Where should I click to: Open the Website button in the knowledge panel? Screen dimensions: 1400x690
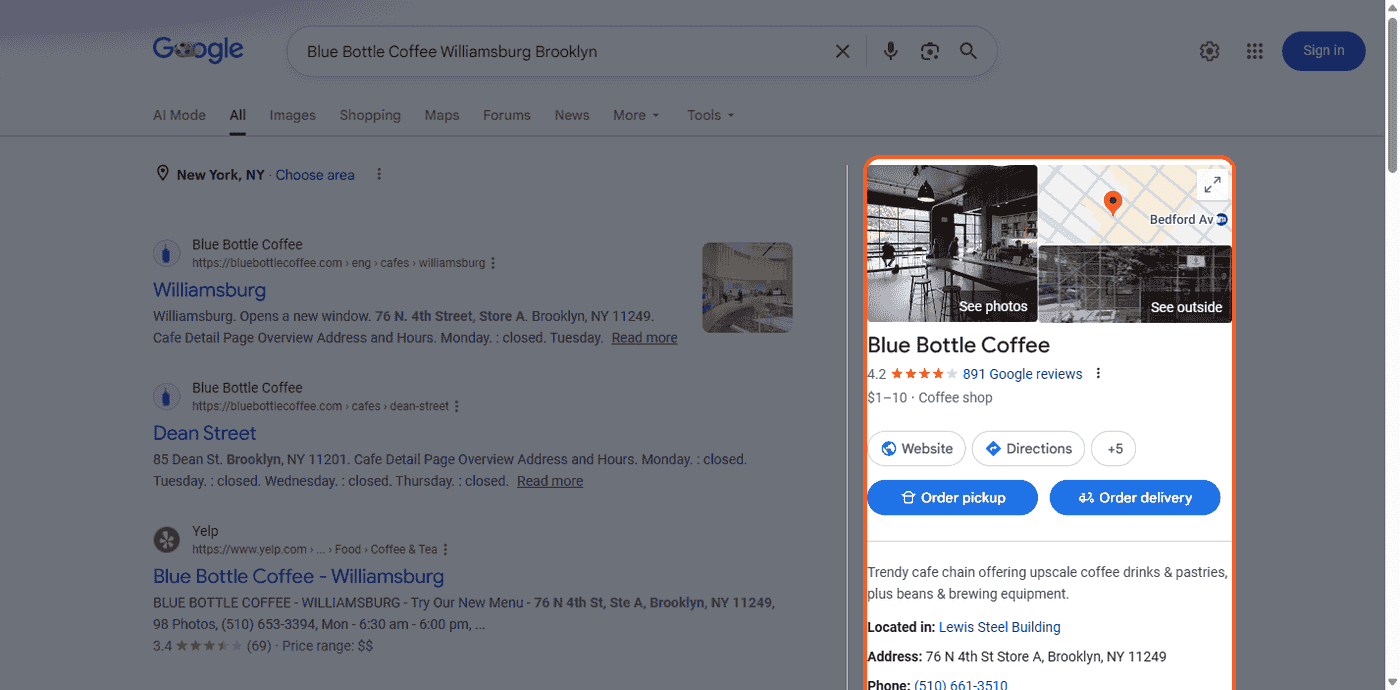[917, 449]
